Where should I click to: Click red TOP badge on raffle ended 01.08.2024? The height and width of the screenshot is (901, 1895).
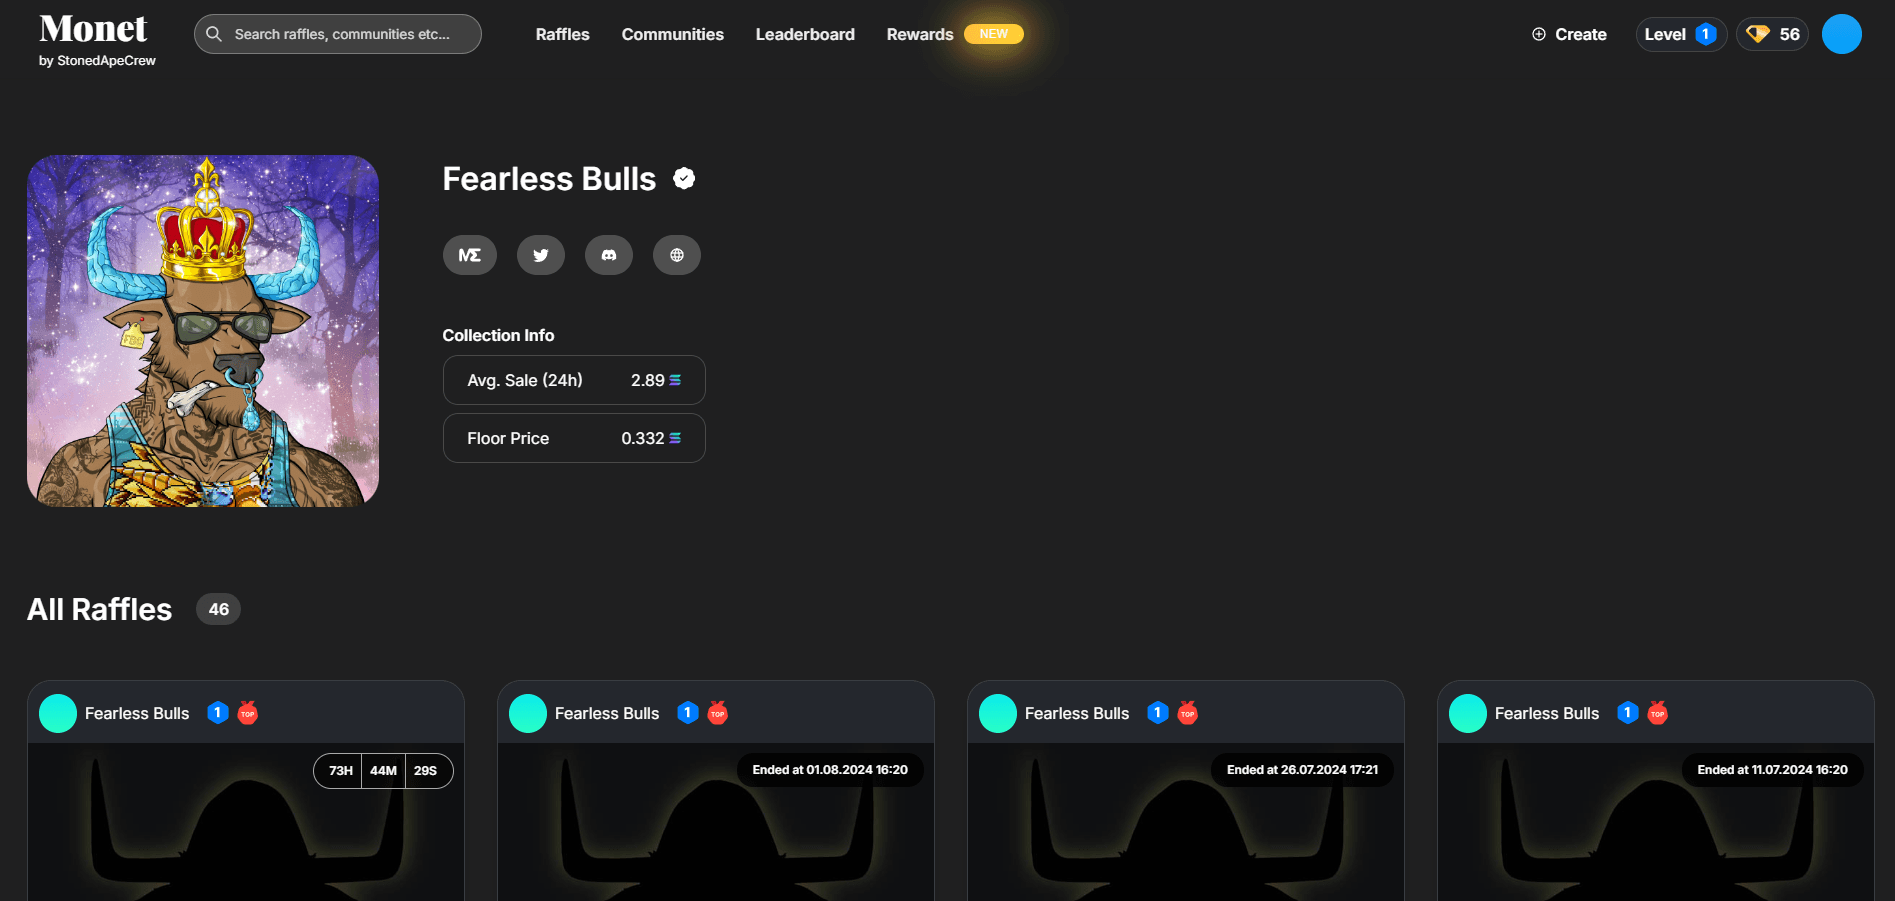[718, 713]
